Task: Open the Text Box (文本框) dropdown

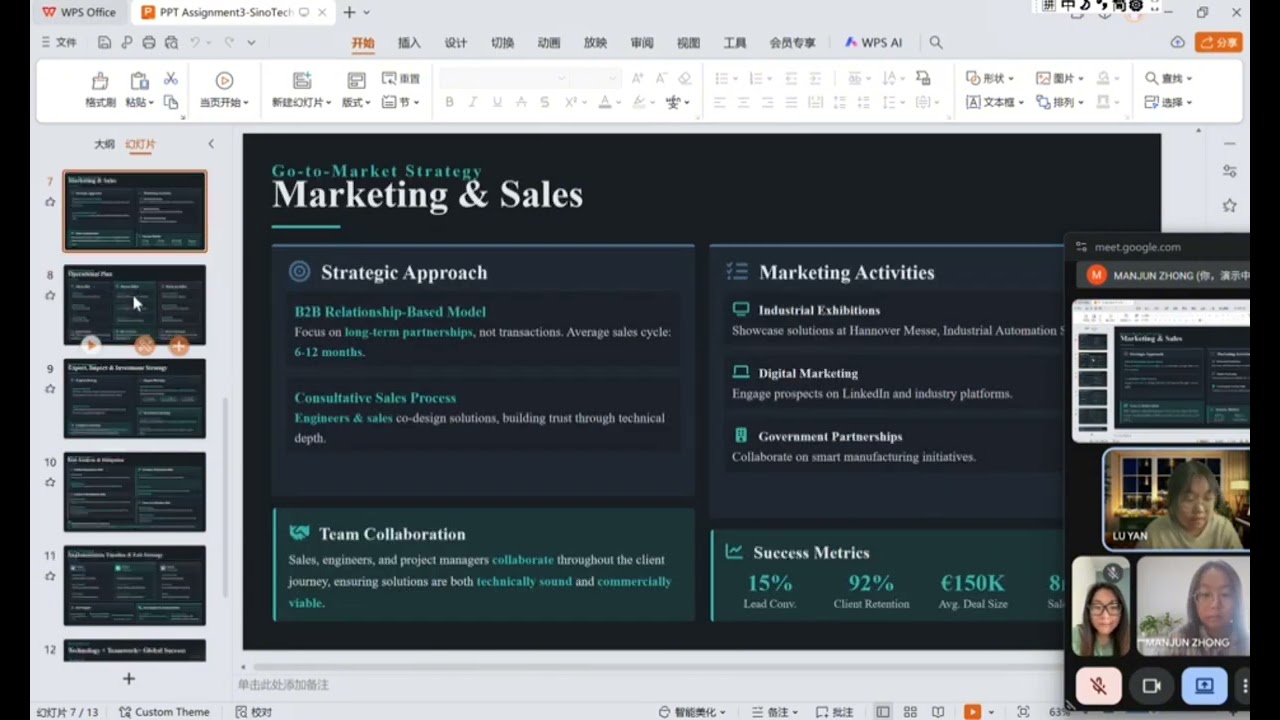Action: coord(995,102)
